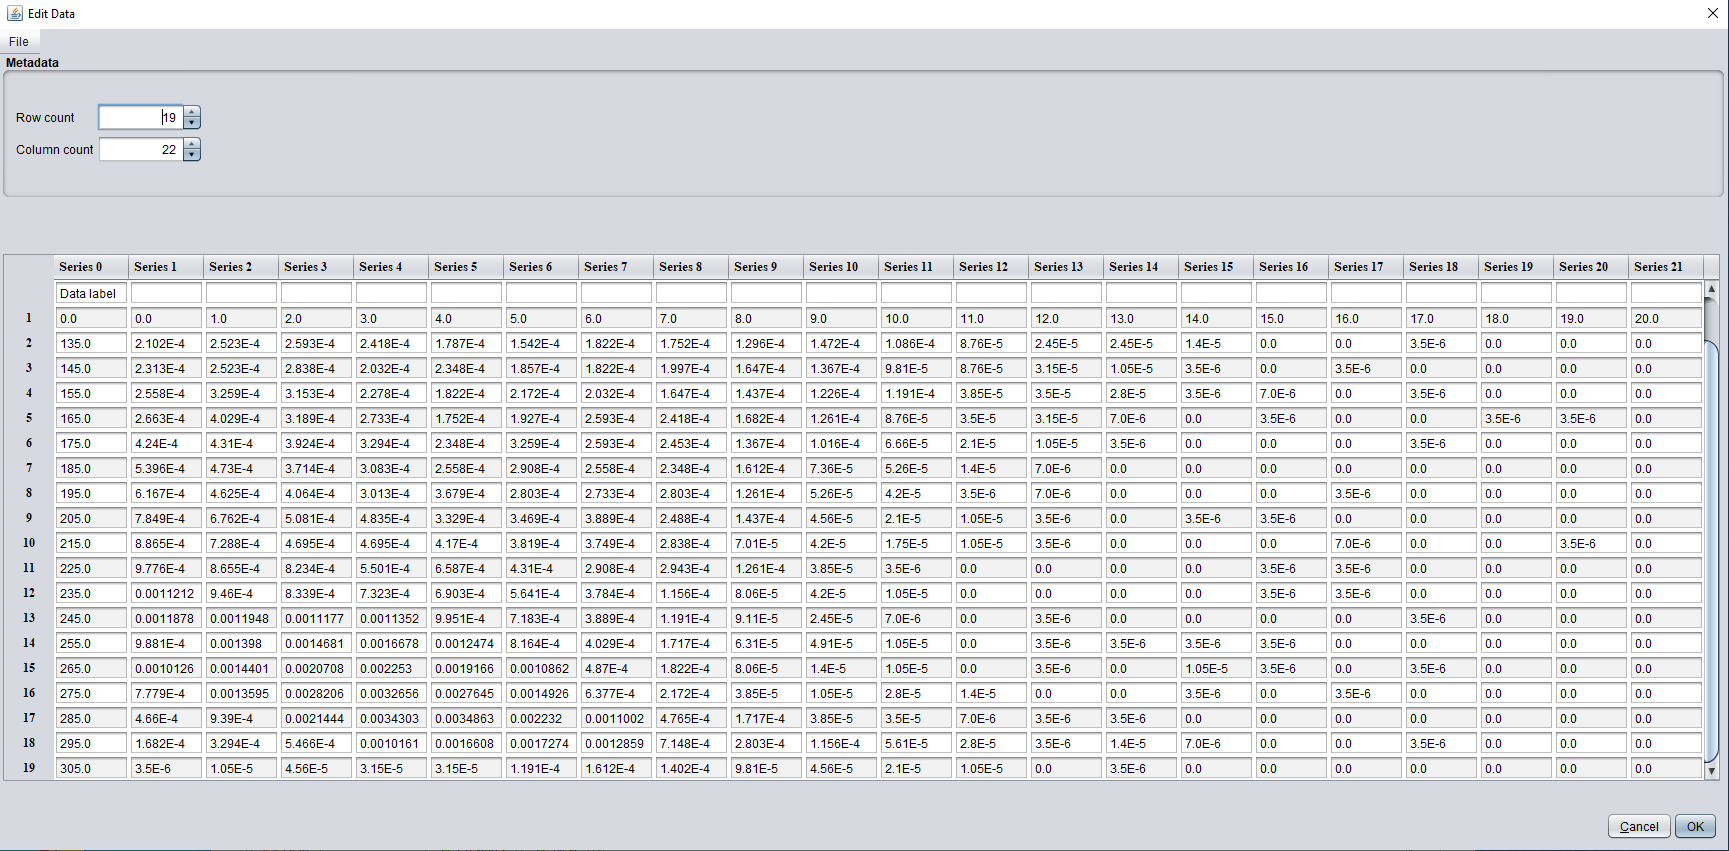Select cell '10.0' in row 1
This screenshot has width=1729, height=851.
916,319
